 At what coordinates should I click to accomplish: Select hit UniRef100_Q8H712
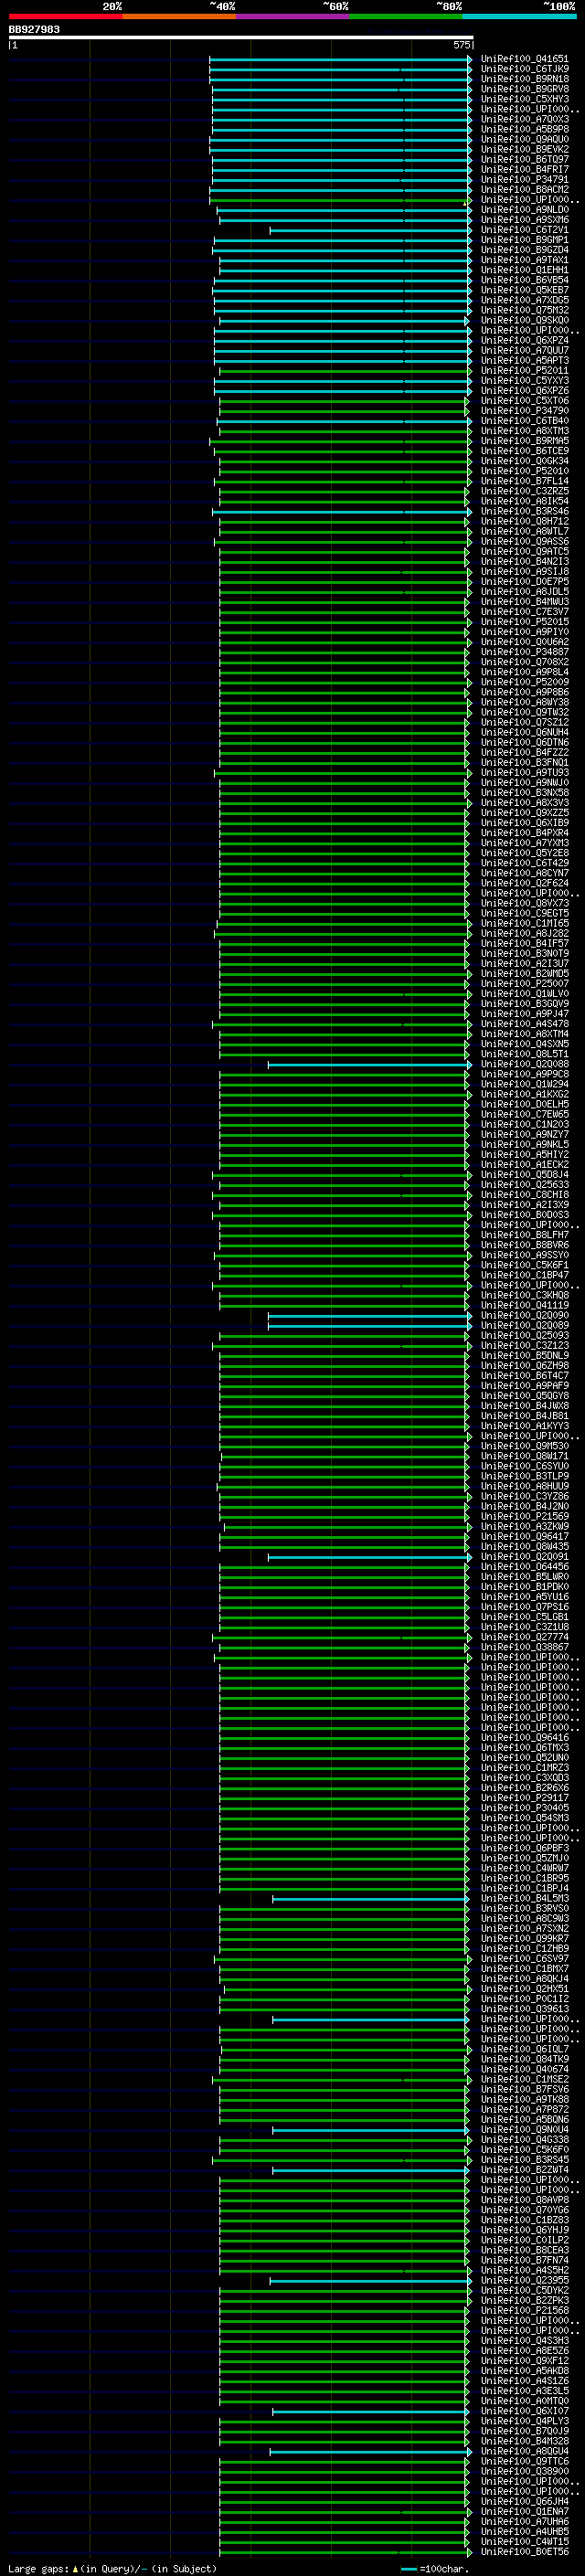pyautogui.click(x=524, y=521)
